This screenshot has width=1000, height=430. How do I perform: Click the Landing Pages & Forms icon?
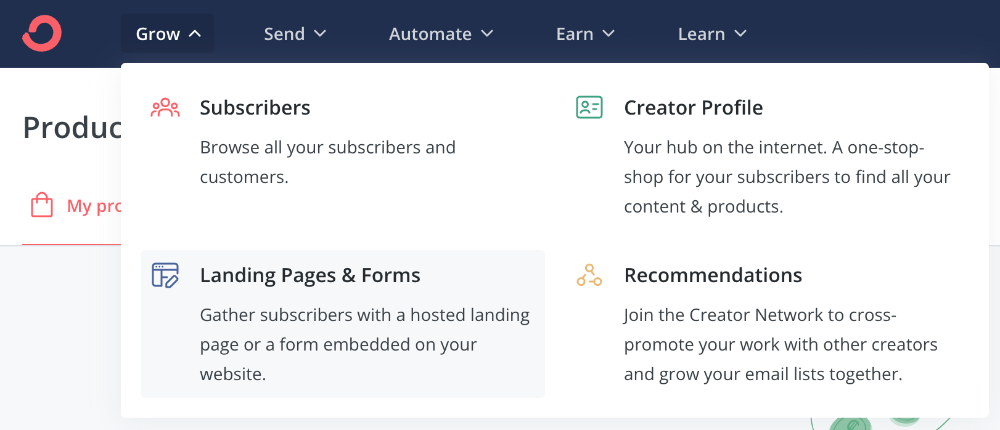coord(165,275)
